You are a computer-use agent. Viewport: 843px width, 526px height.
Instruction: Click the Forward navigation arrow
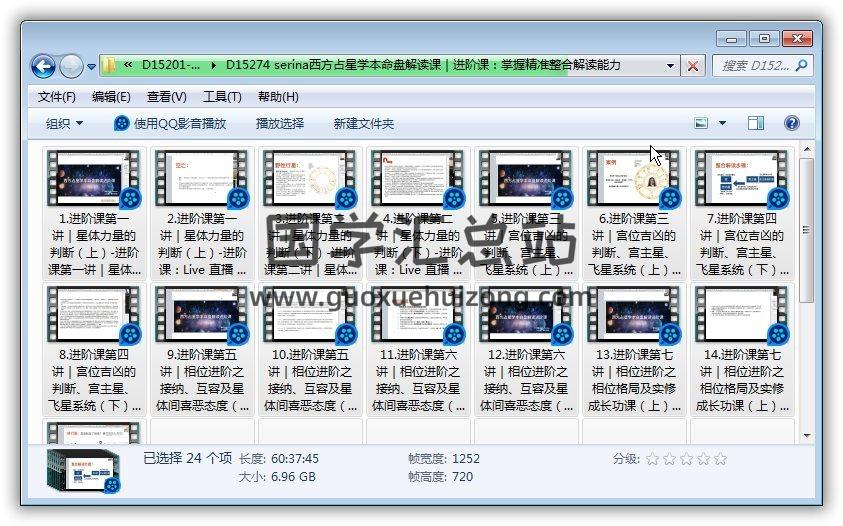[x=71, y=66]
